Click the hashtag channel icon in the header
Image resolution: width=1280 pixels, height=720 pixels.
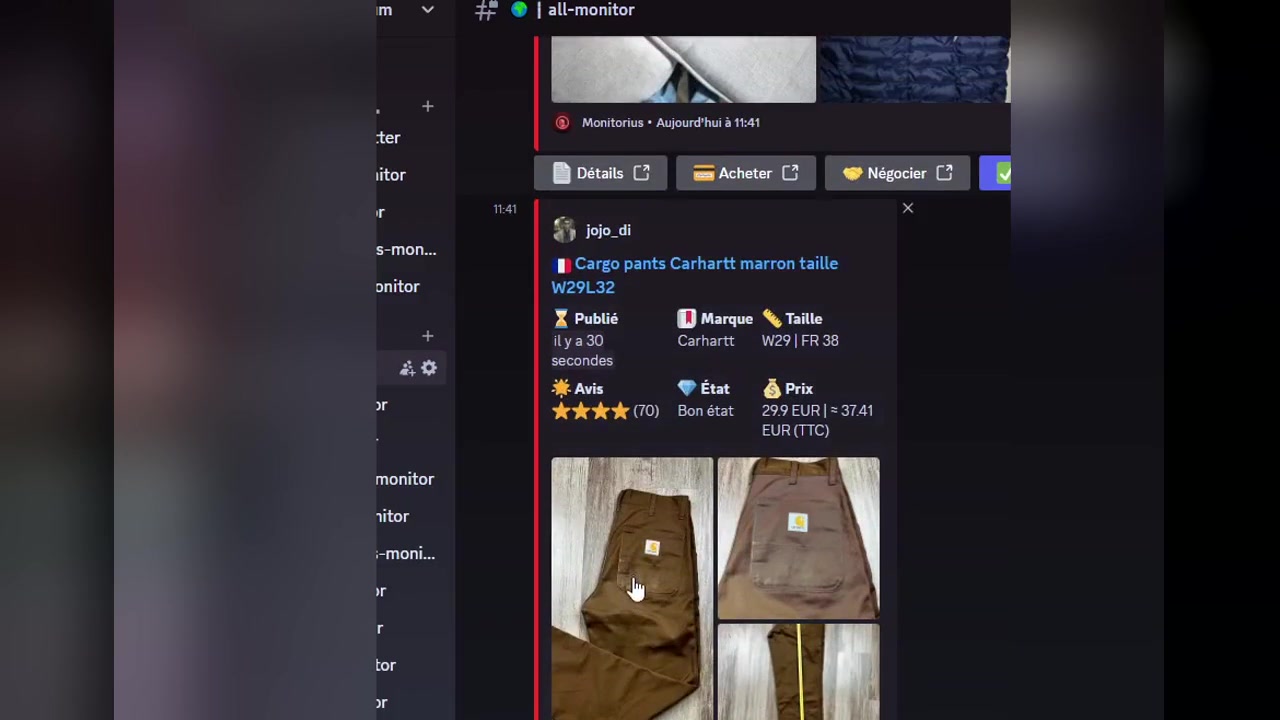pos(486,10)
